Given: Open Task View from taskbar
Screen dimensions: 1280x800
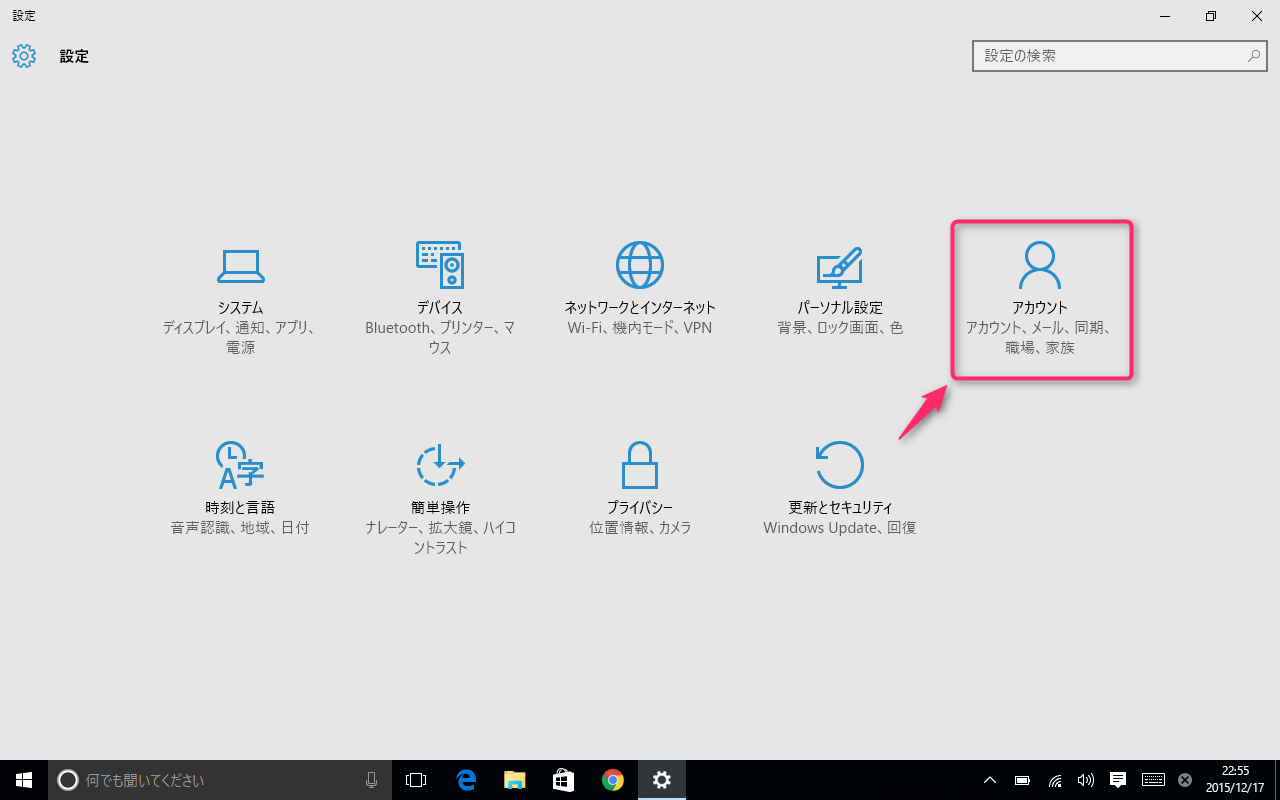Looking at the screenshot, I should pos(416,780).
